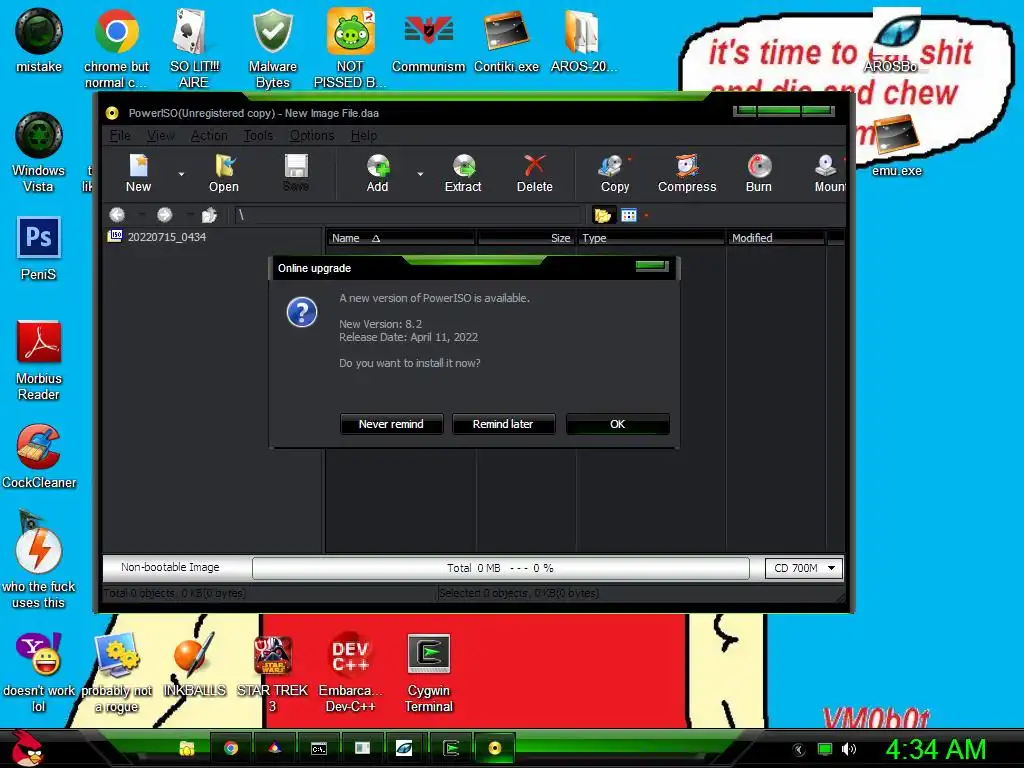Click the New toolbar icon in PowerISO
The image size is (1024, 768).
138,173
